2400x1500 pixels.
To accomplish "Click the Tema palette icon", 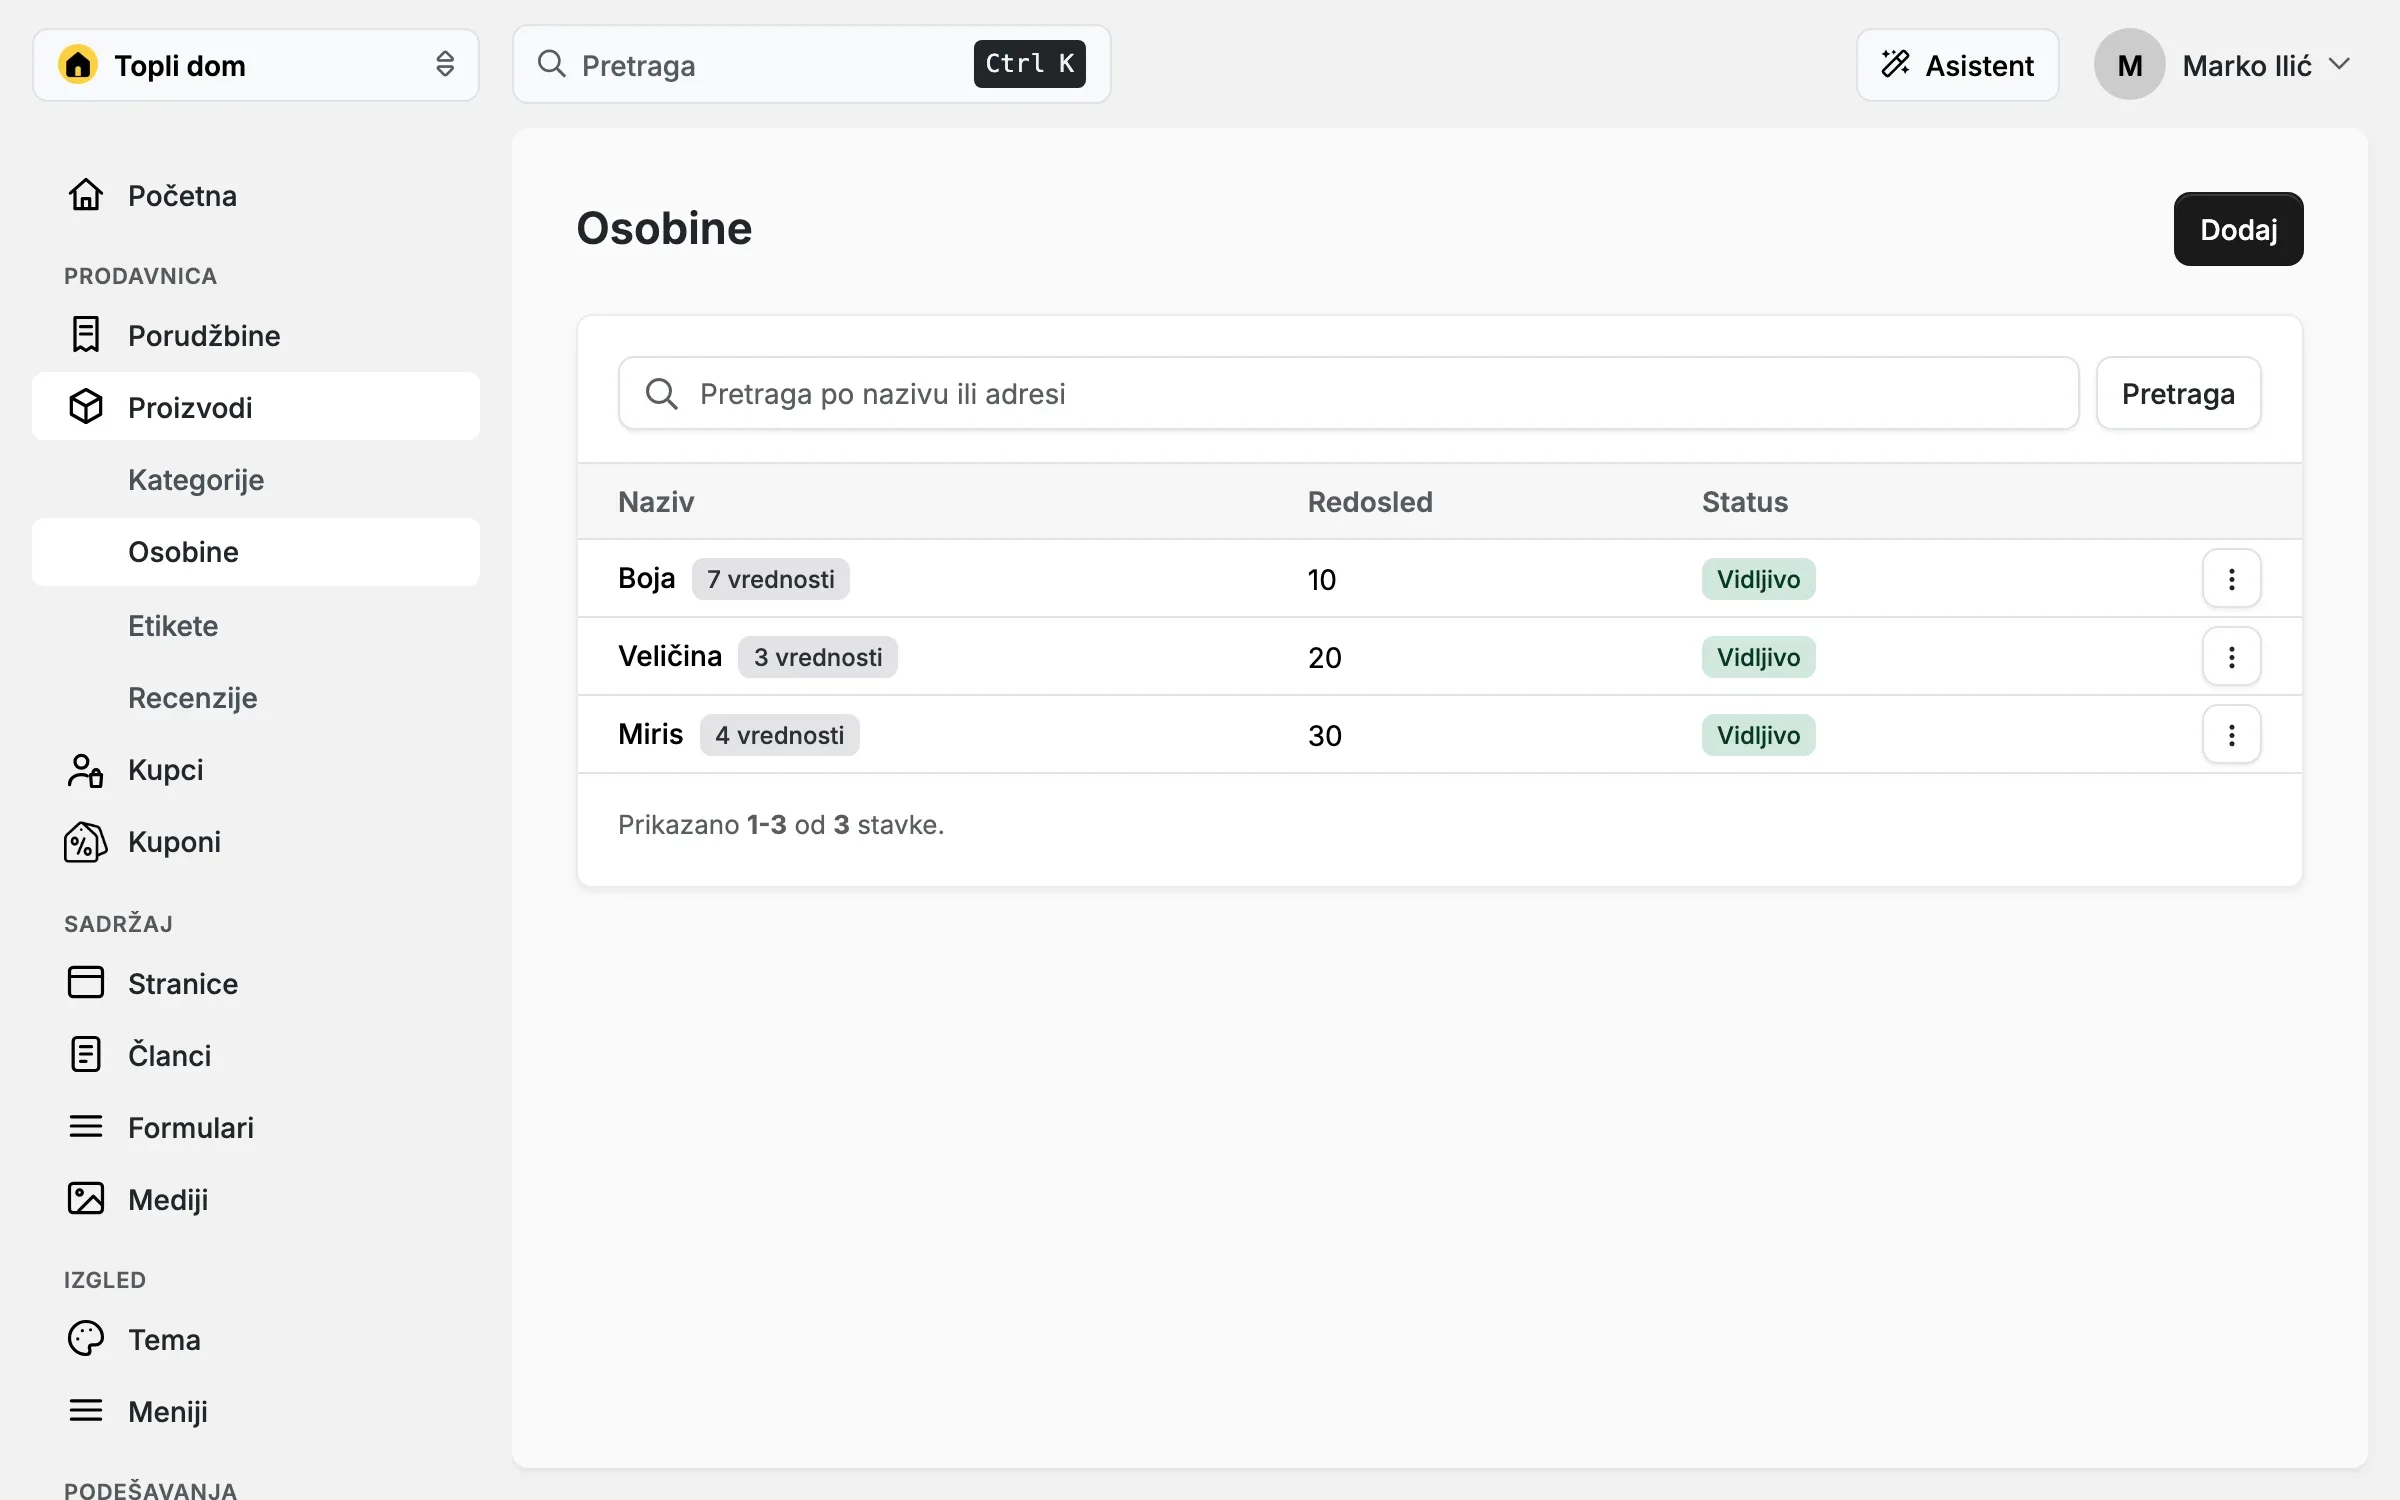I will click(86, 1339).
